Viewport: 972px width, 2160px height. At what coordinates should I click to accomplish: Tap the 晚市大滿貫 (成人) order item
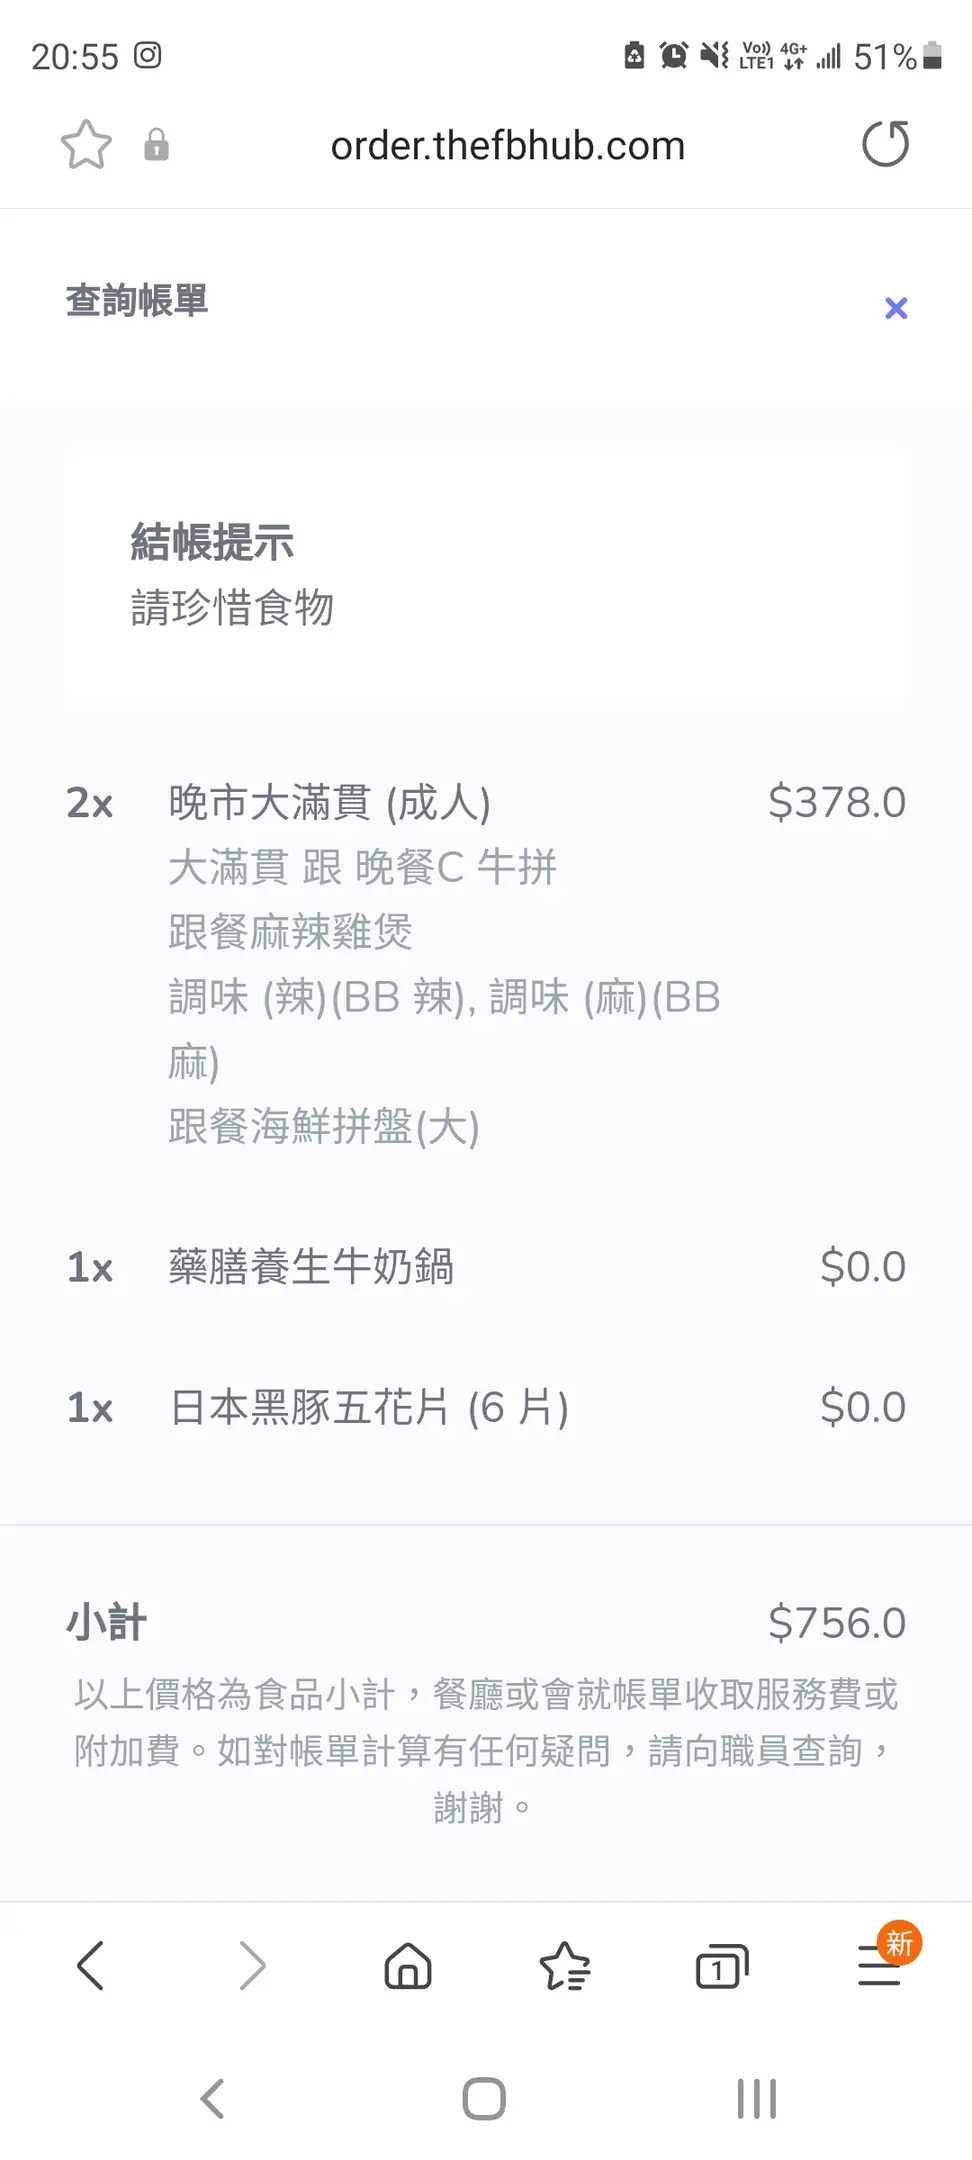point(330,803)
